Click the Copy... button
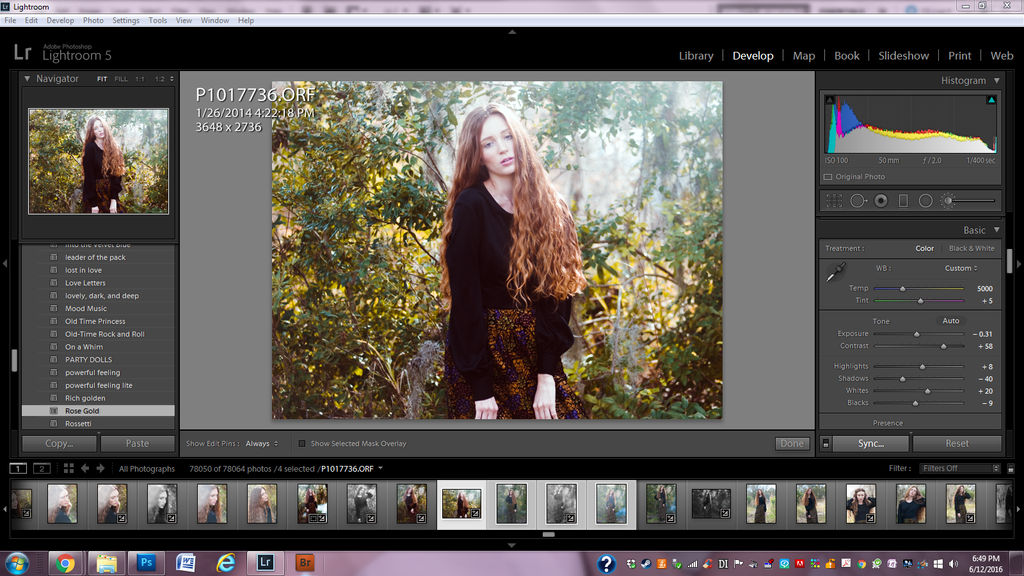This screenshot has width=1024, height=576. 59,443
